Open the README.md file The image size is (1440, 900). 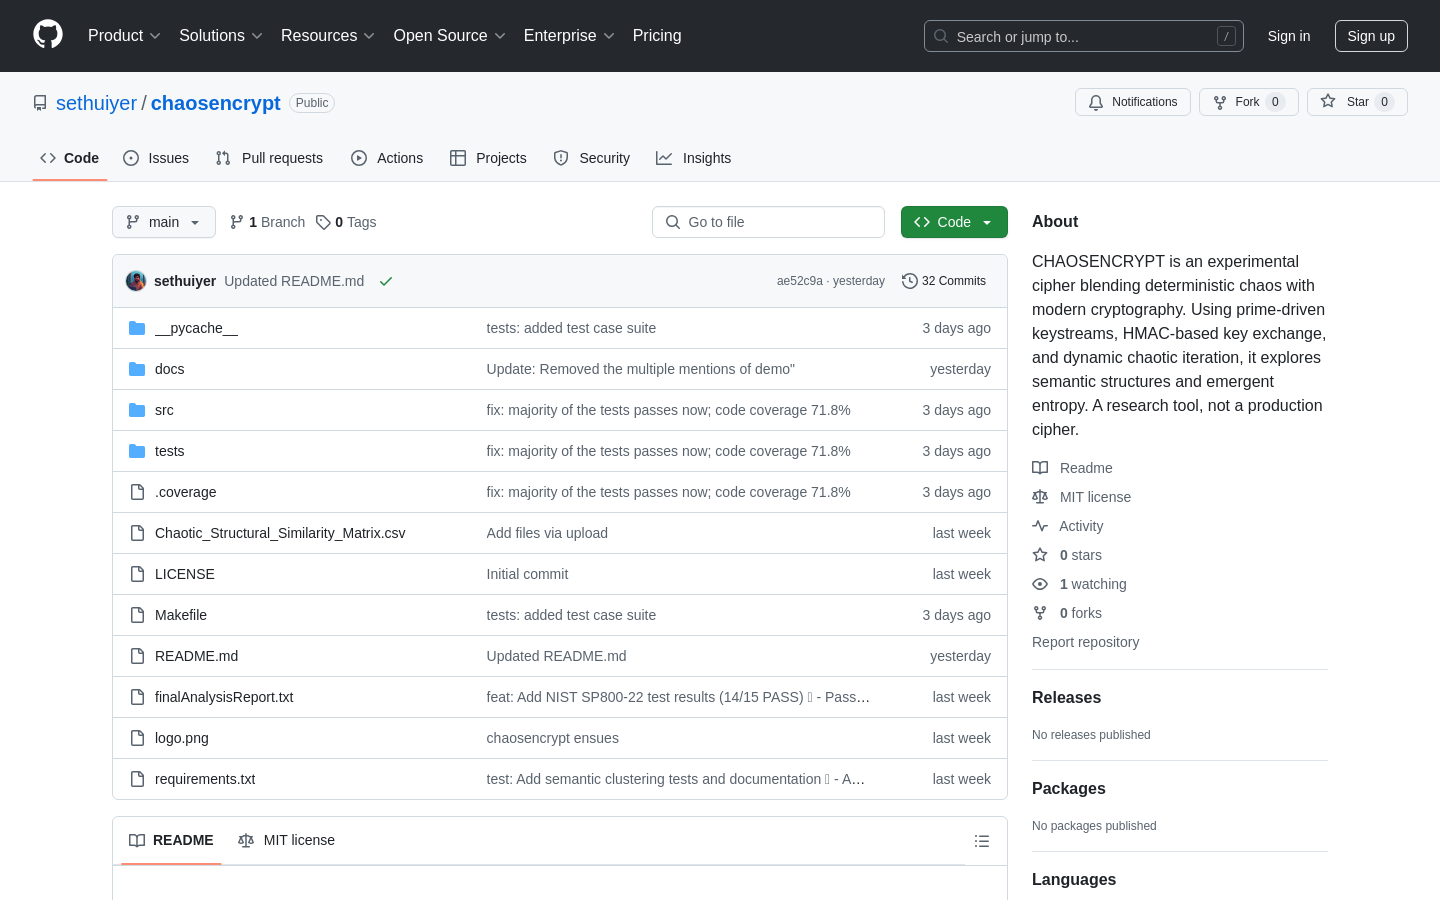click(x=196, y=656)
